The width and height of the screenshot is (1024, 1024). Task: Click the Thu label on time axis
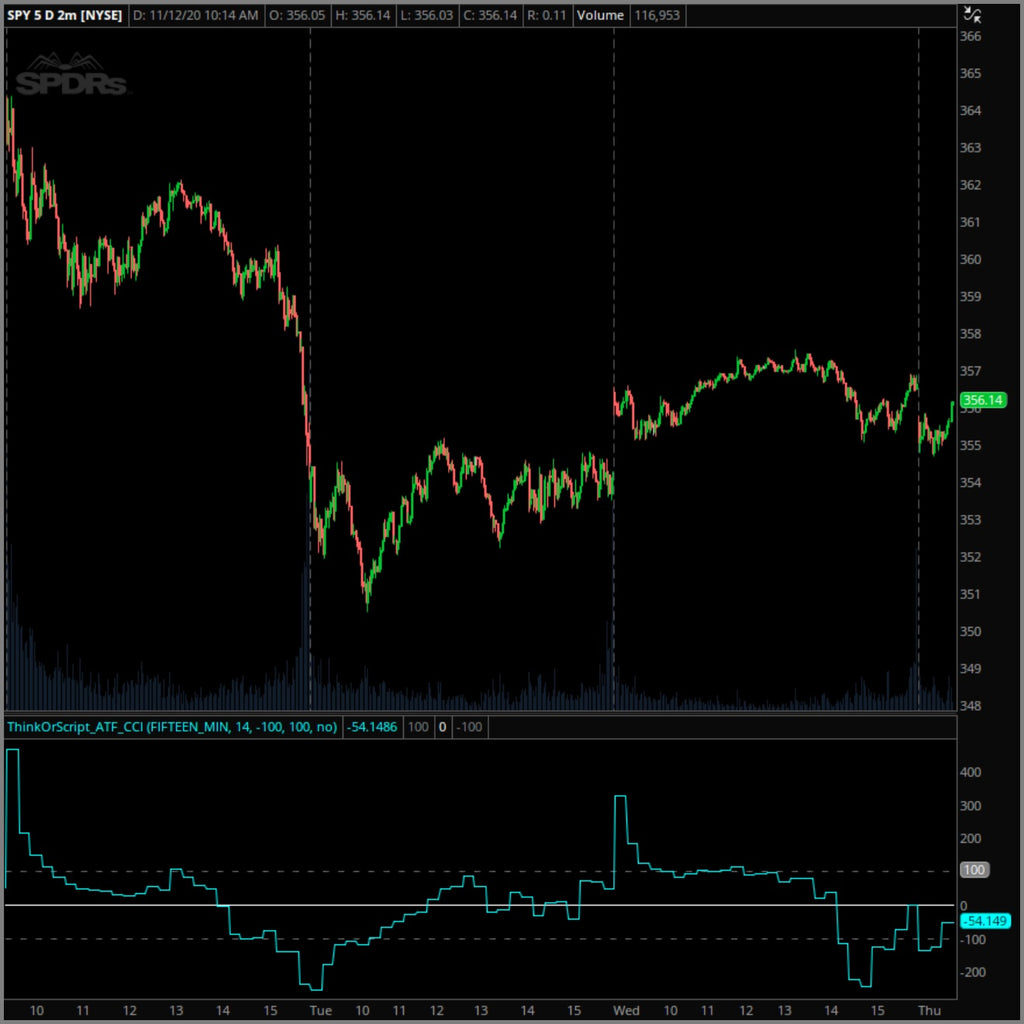click(929, 1010)
